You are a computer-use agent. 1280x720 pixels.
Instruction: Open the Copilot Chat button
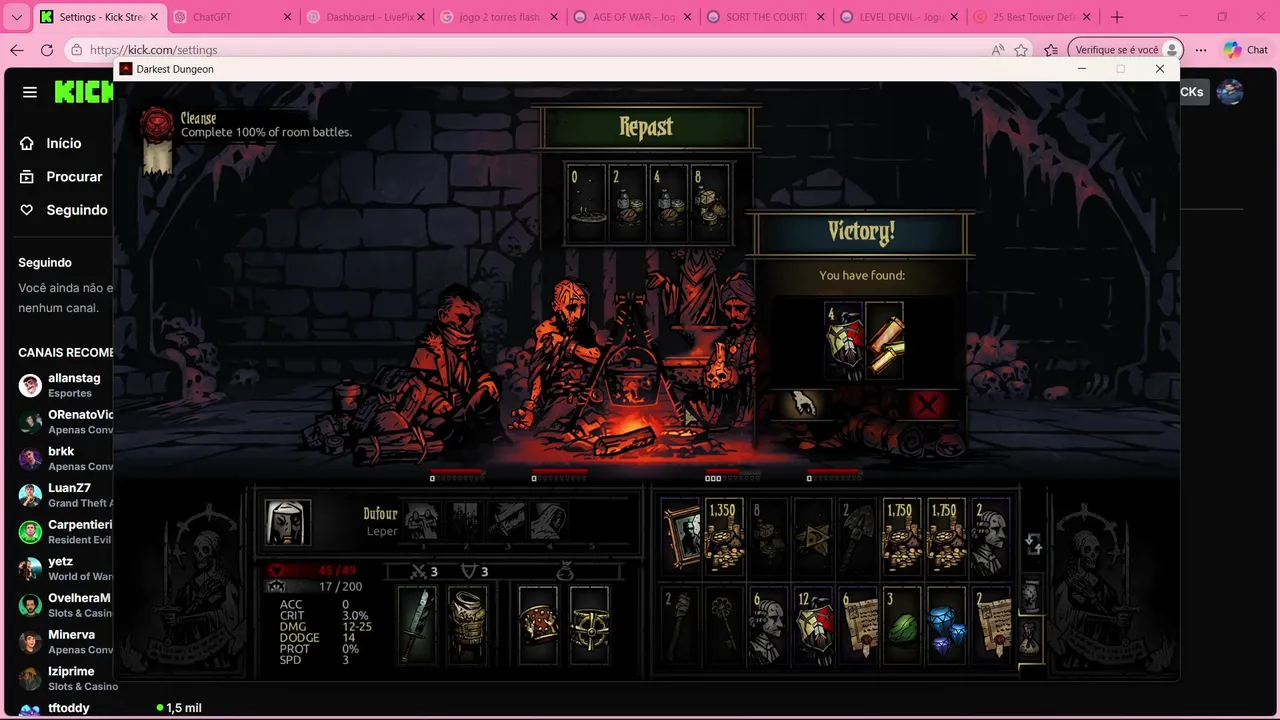click(1245, 50)
